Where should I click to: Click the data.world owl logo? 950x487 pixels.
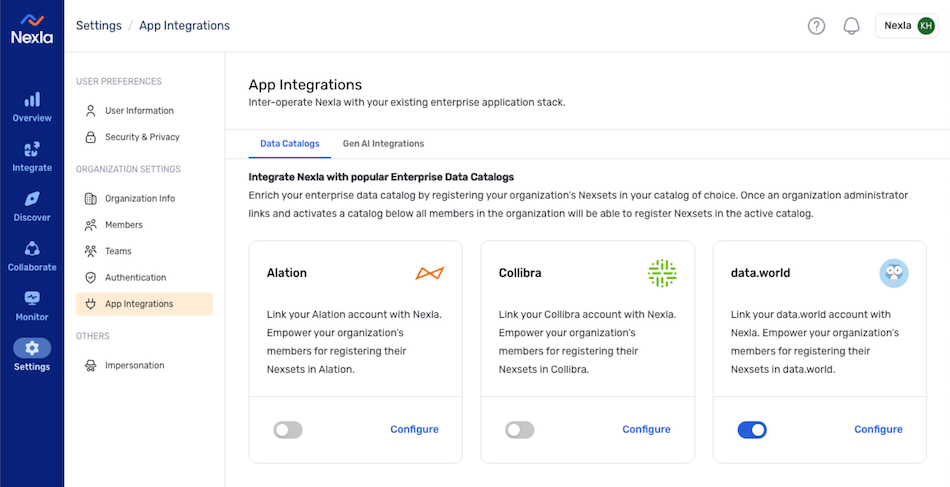(x=894, y=273)
